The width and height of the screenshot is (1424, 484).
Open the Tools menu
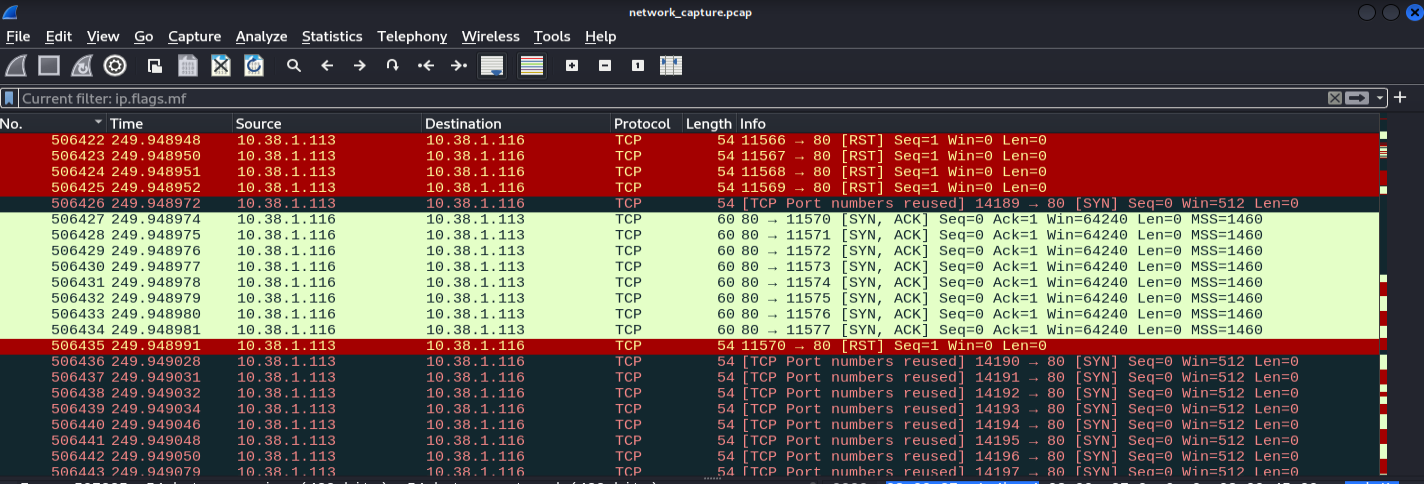pyautogui.click(x=552, y=36)
